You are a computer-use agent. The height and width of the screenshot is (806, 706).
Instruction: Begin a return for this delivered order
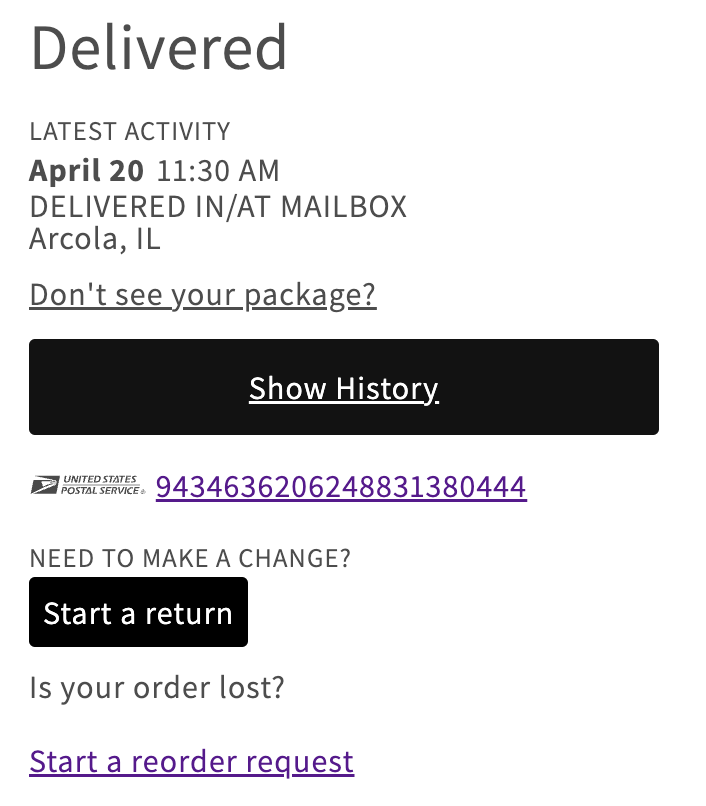[138, 613]
